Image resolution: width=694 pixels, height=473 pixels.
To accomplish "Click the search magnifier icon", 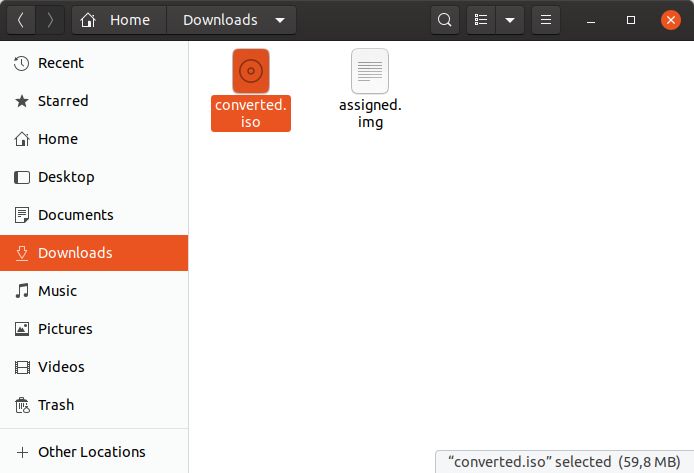I will click(445, 20).
